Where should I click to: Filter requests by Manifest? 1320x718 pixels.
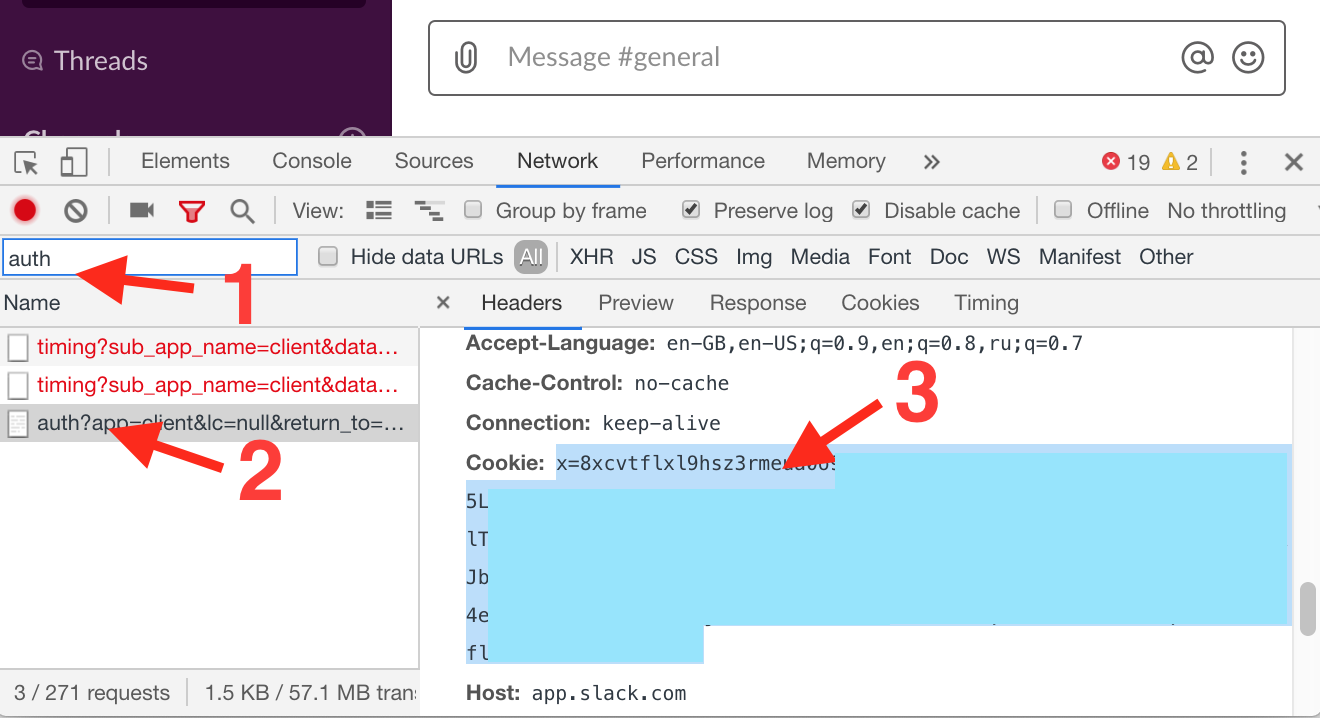click(1080, 257)
